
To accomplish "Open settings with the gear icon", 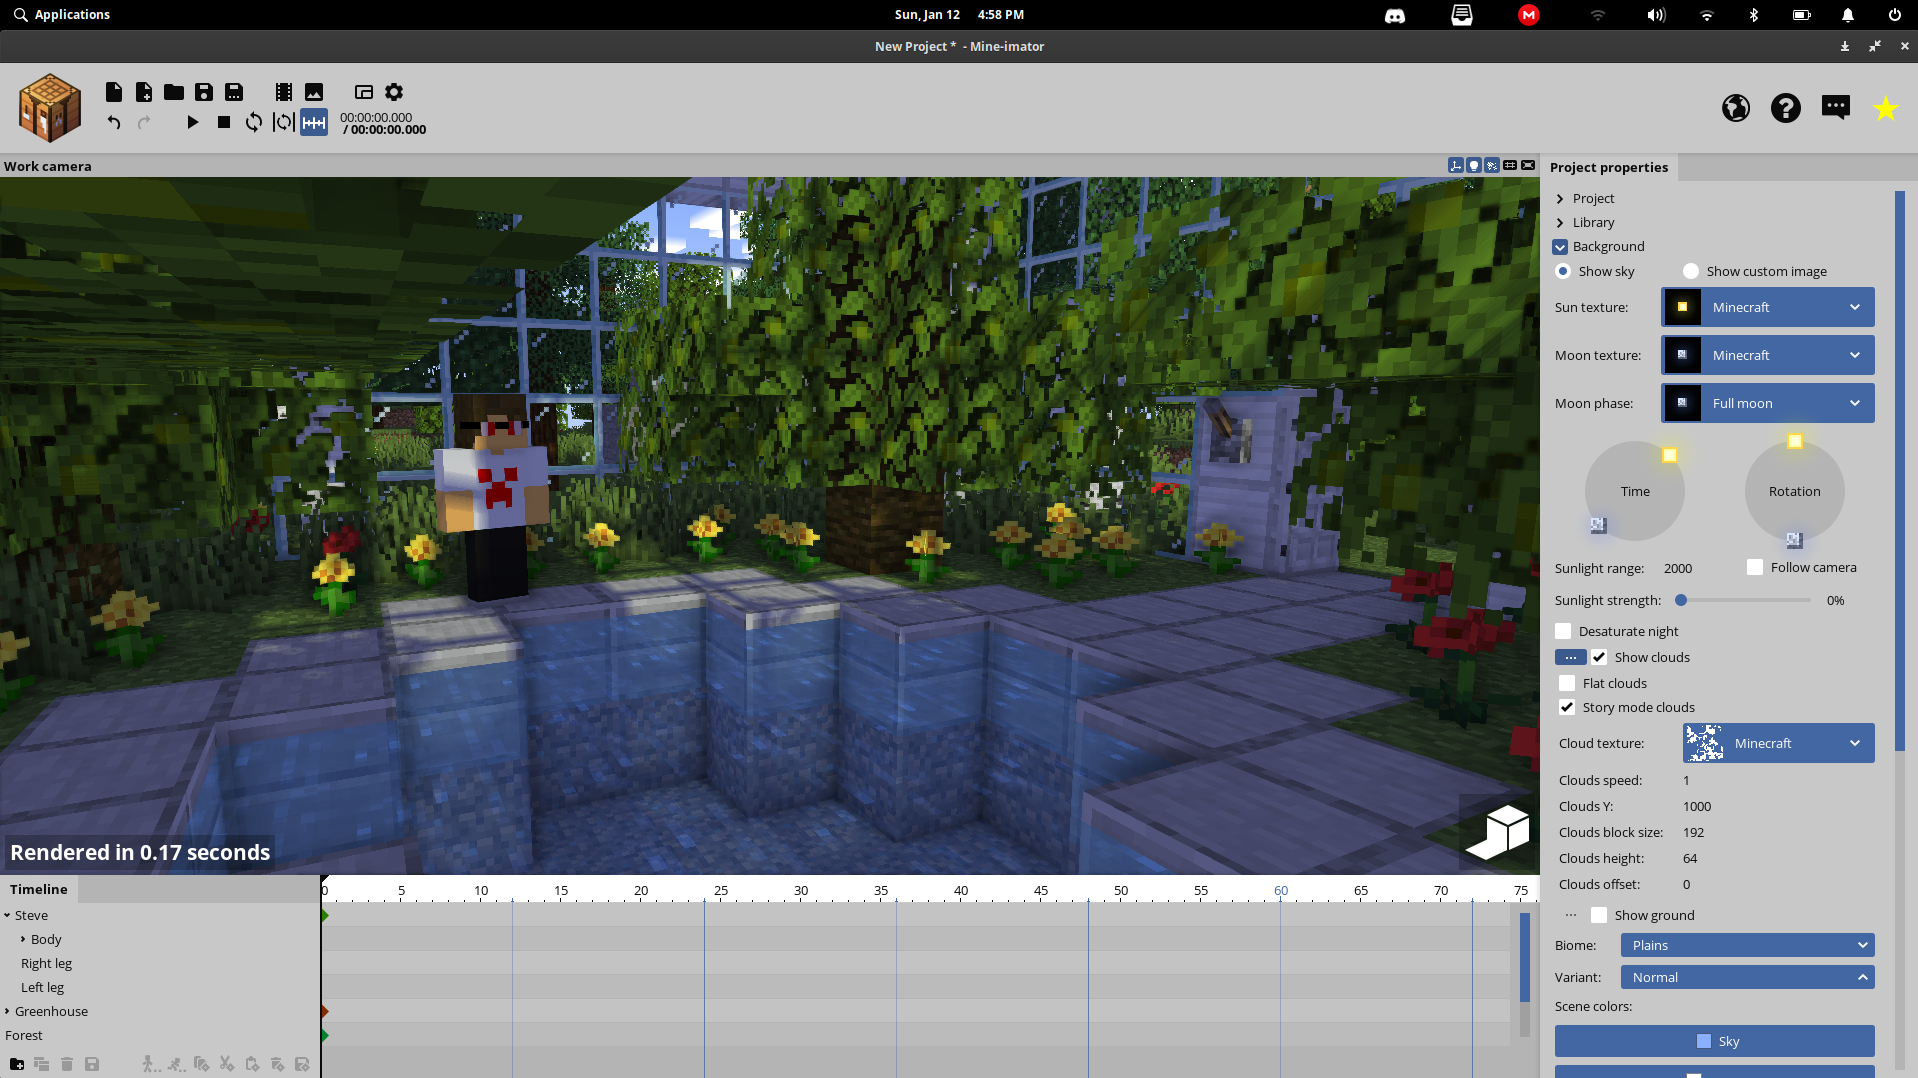I will [x=394, y=92].
